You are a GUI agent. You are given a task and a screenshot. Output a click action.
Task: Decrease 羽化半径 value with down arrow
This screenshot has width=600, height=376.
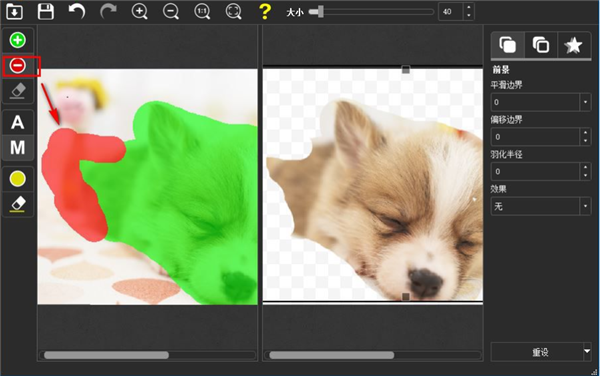point(585,176)
